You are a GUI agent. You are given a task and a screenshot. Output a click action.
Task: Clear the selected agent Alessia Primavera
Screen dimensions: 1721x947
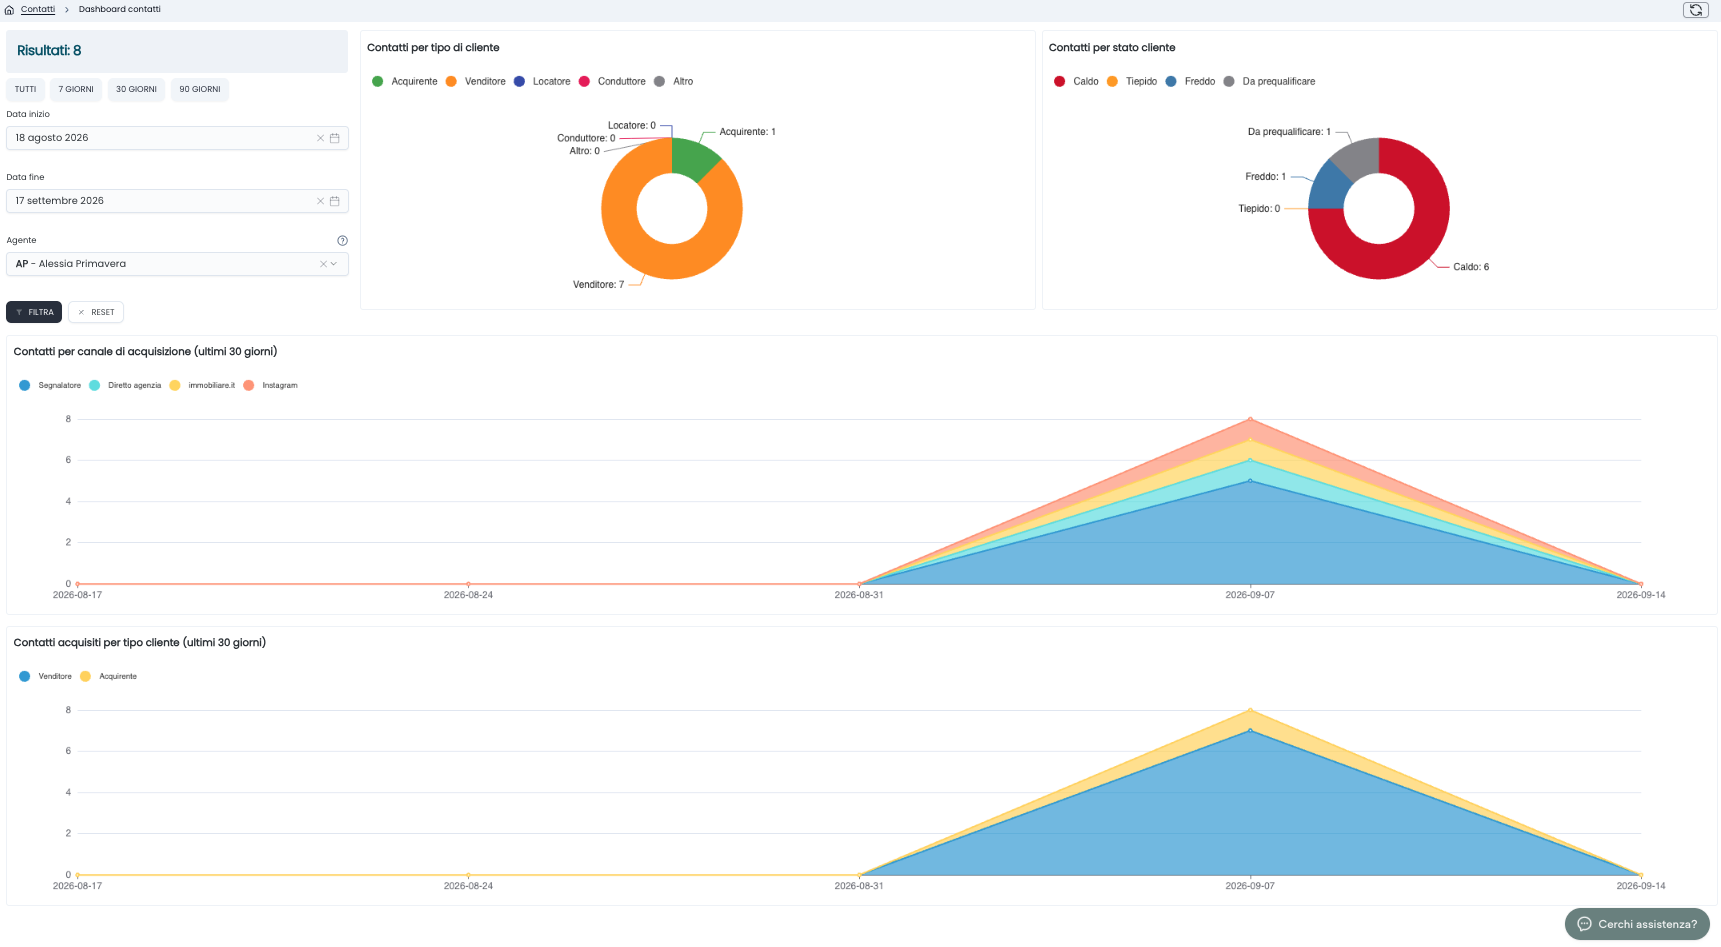[x=323, y=264]
